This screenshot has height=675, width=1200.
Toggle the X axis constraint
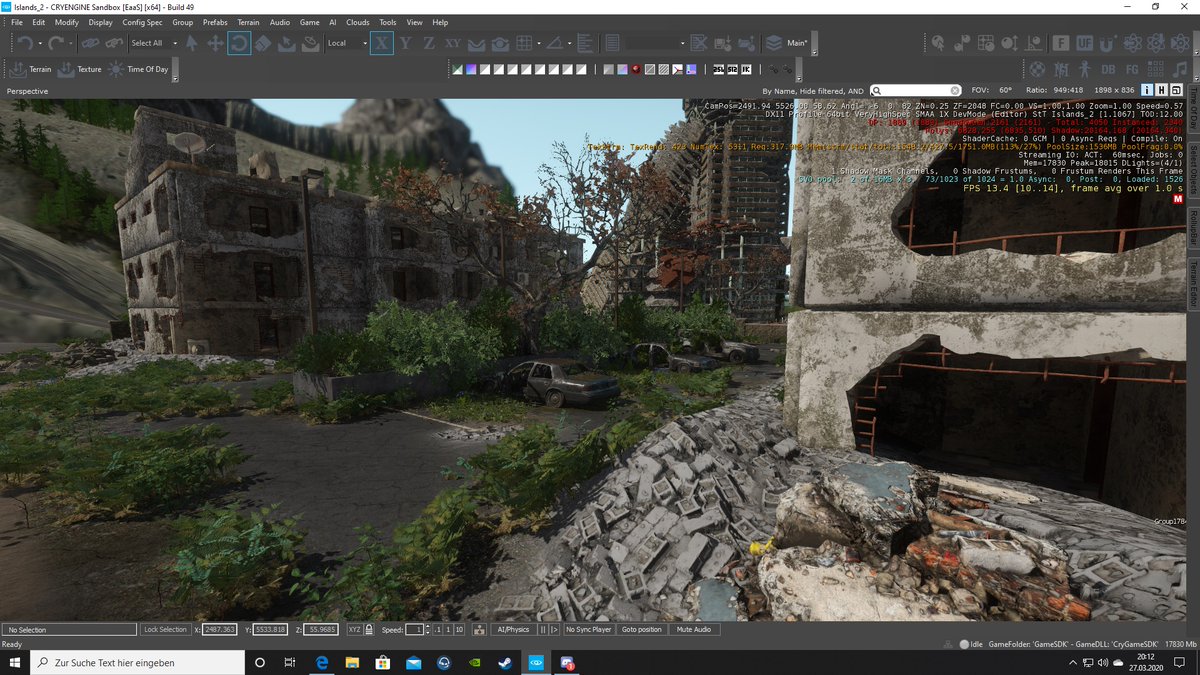[x=383, y=43]
